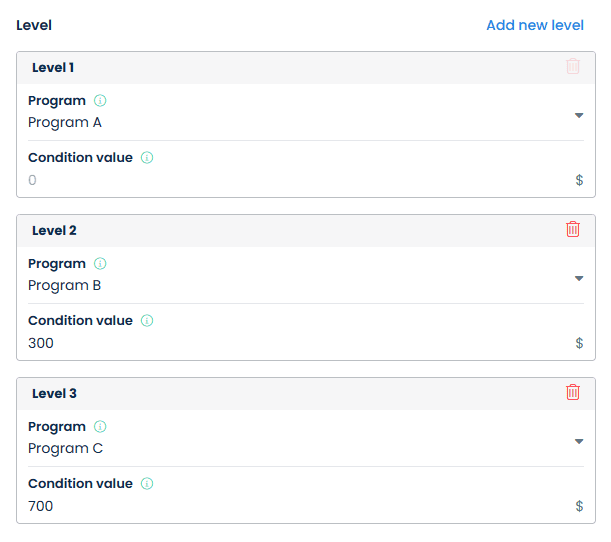Open the Program C dropdown arrow
This screenshot has height=542, width=611.
579,441
